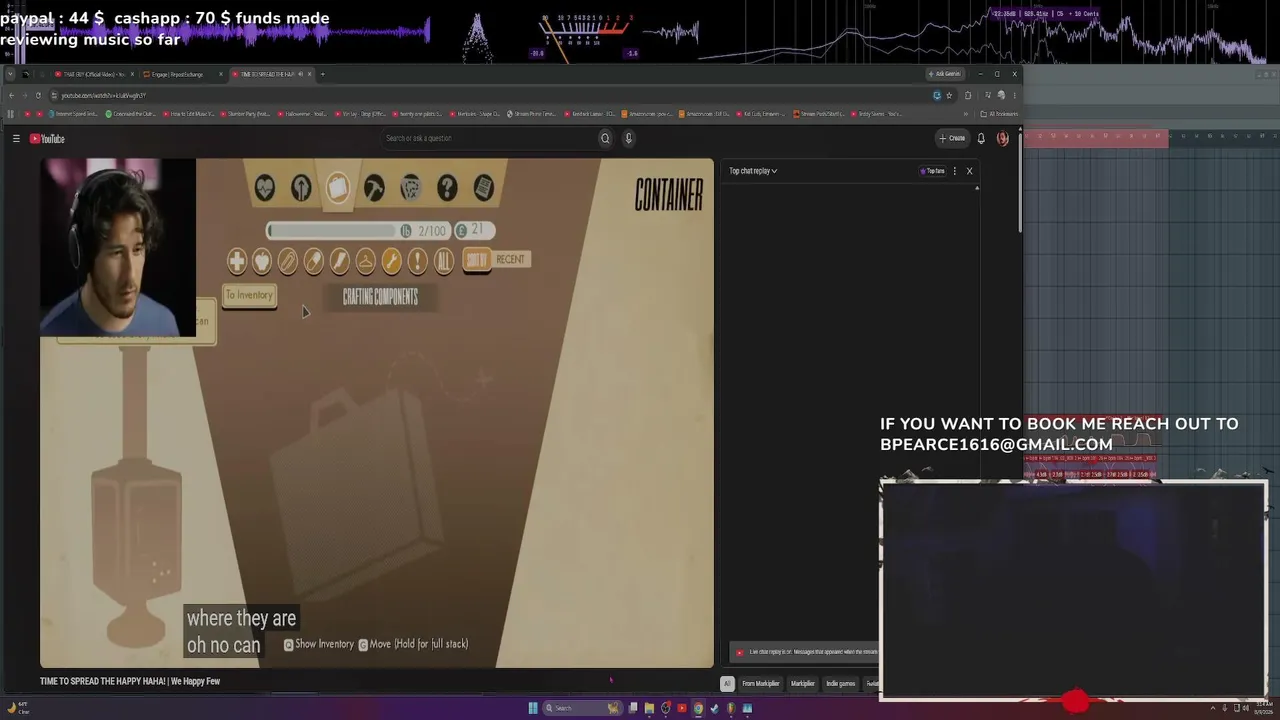Filter container by weapon blade icon

point(340,261)
